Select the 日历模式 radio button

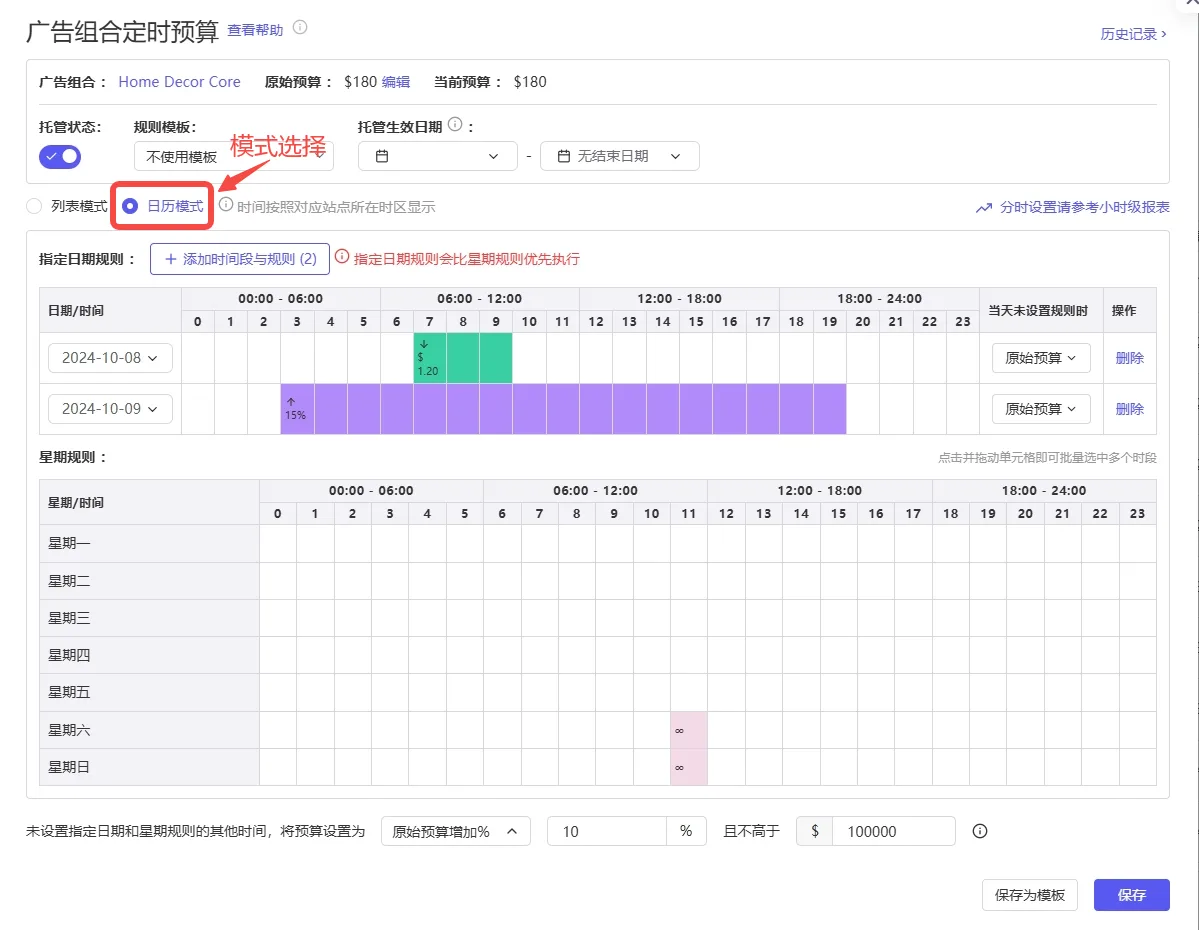coord(130,206)
